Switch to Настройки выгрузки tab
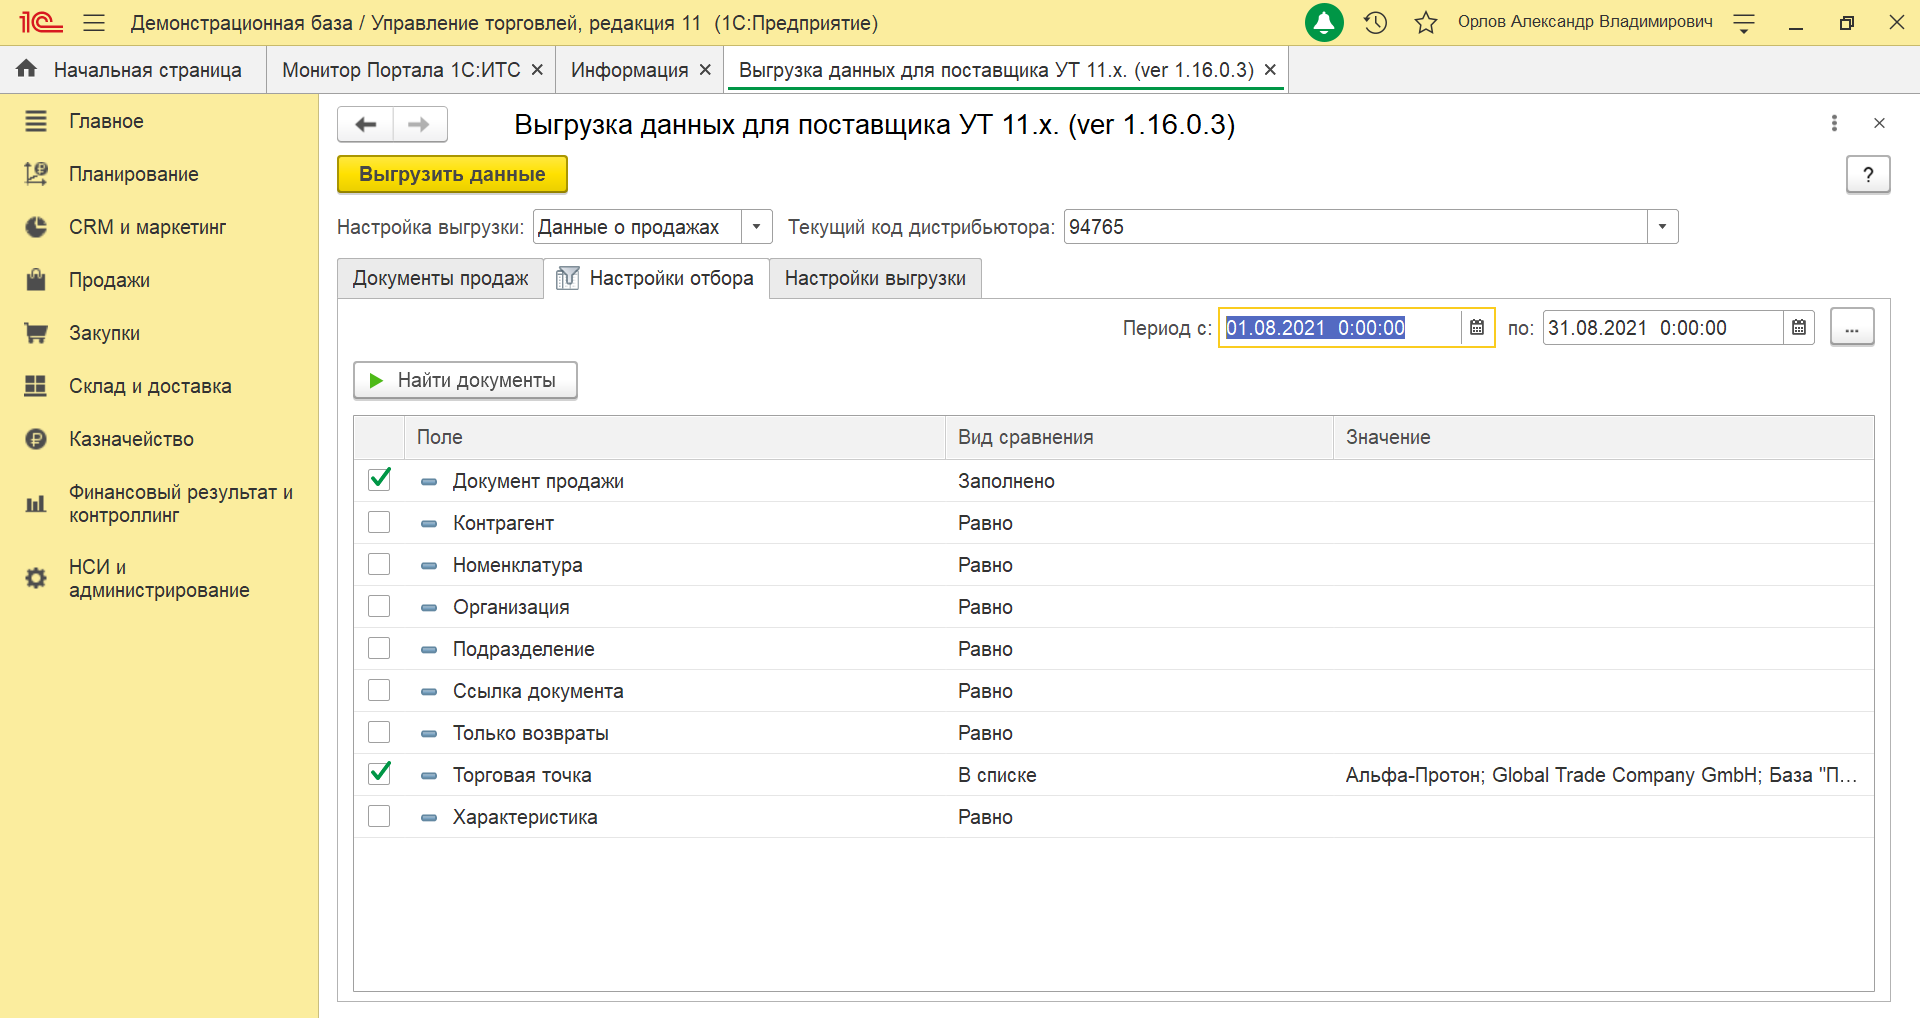This screenshot has width=1920, height=1018. [875, 278]
